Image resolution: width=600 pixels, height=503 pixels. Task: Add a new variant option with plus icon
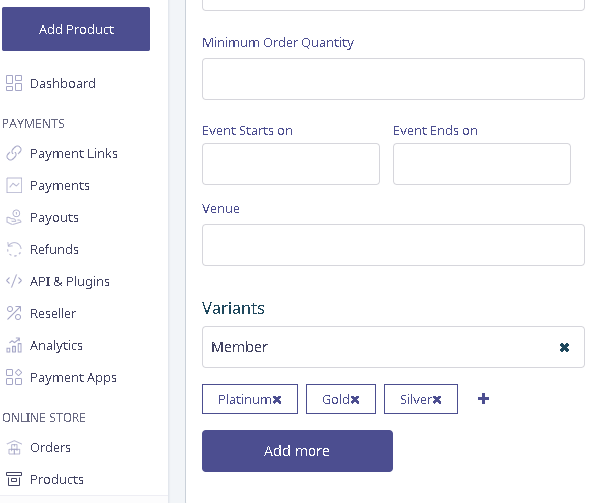point(483,399)
